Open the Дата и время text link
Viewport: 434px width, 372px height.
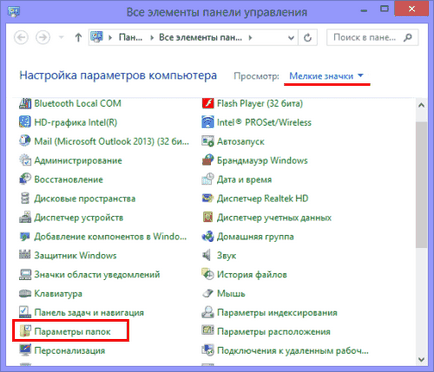click(x=244, y=180)
